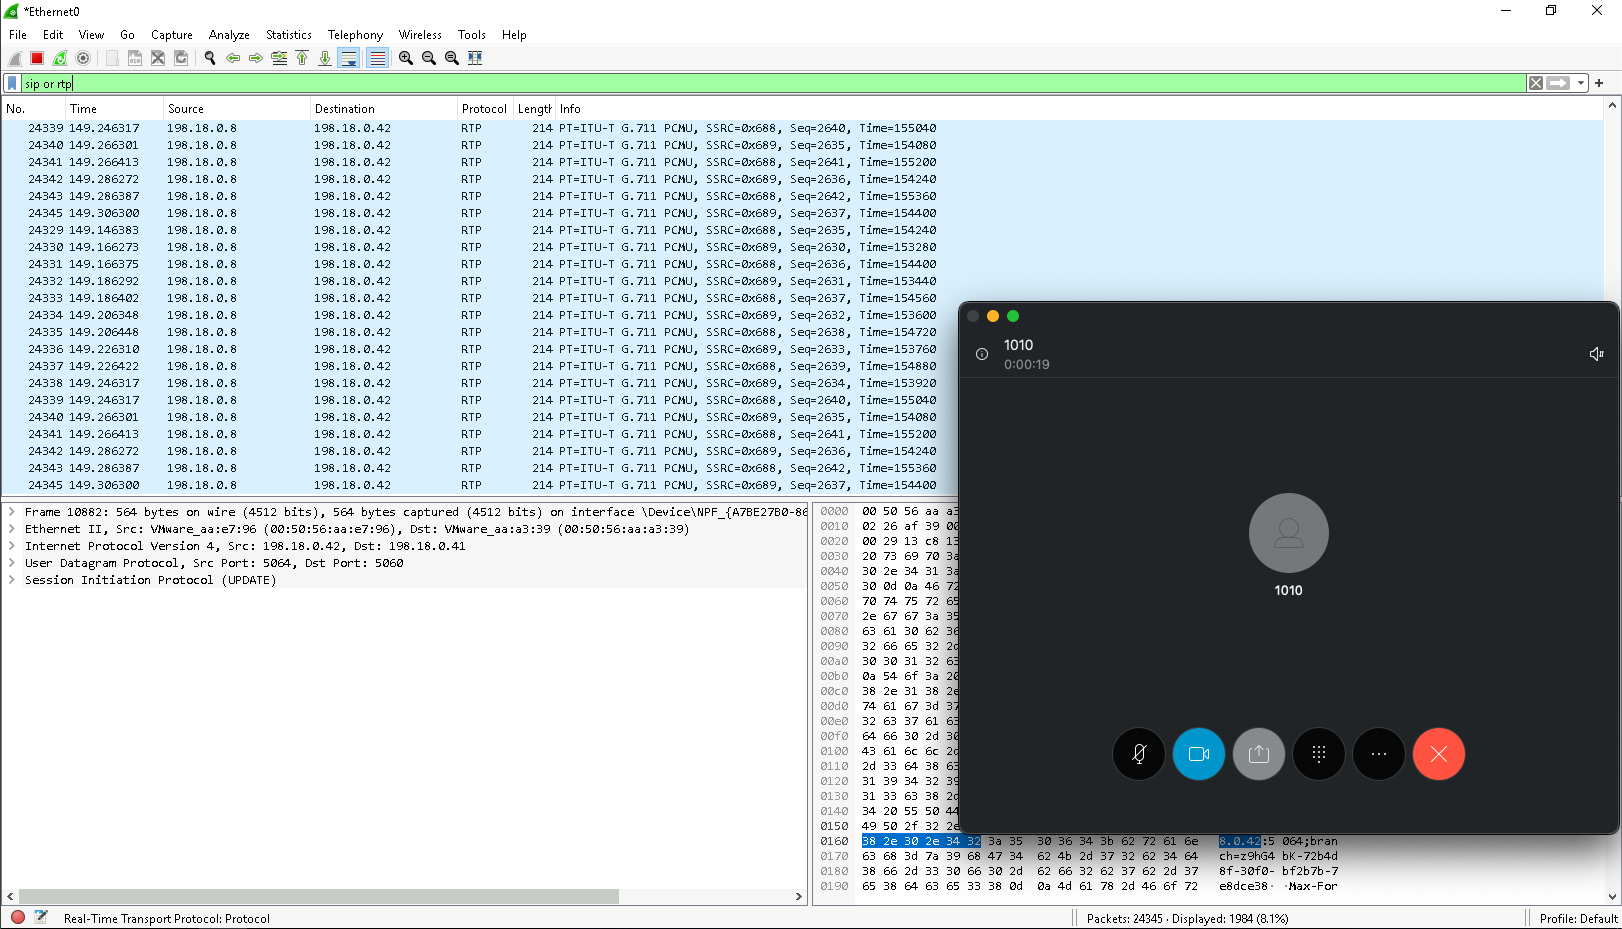Expand the User Datagram Protocol row

pos(12,563)
